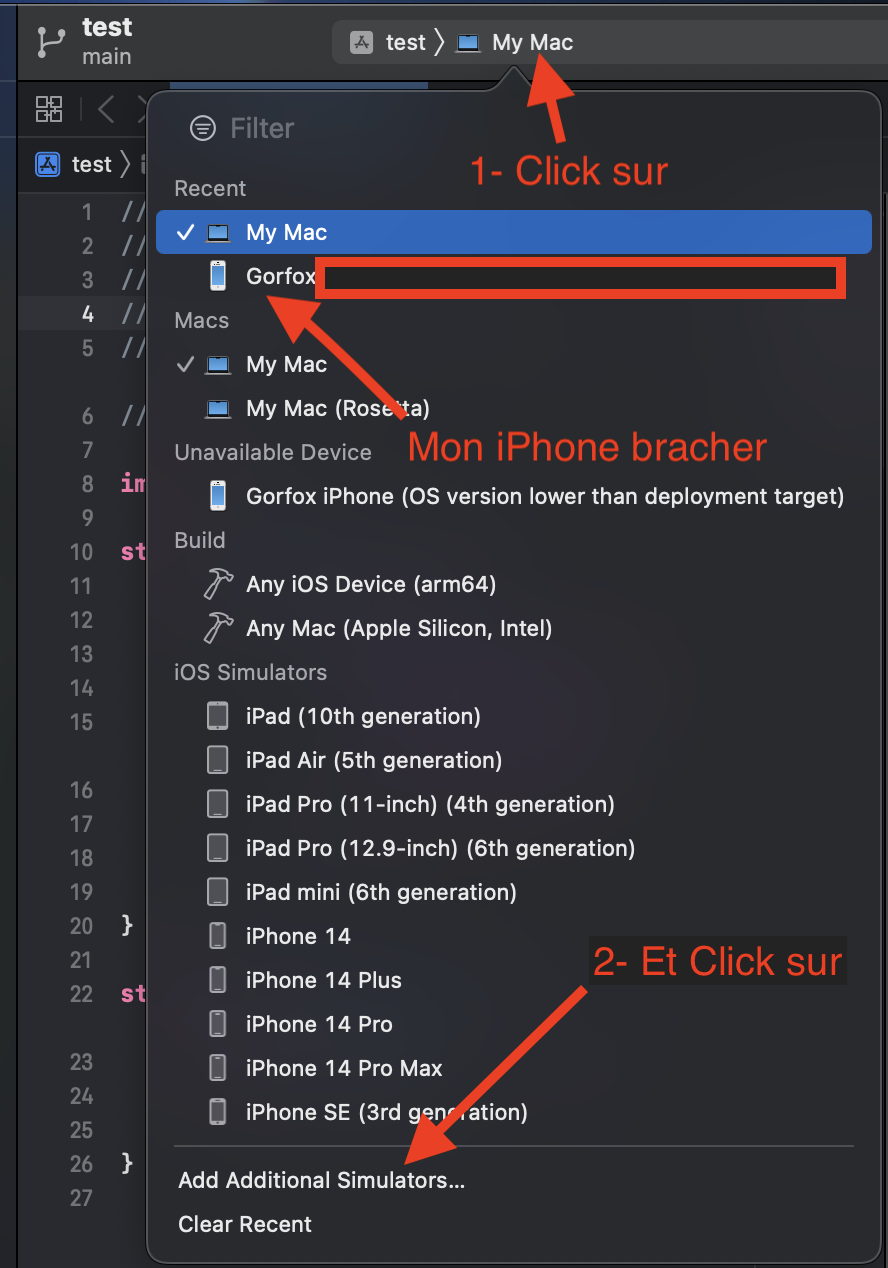Click line number 26 in the gutter
Viewport: 888px width, 1268px height.
point(81,1164)
